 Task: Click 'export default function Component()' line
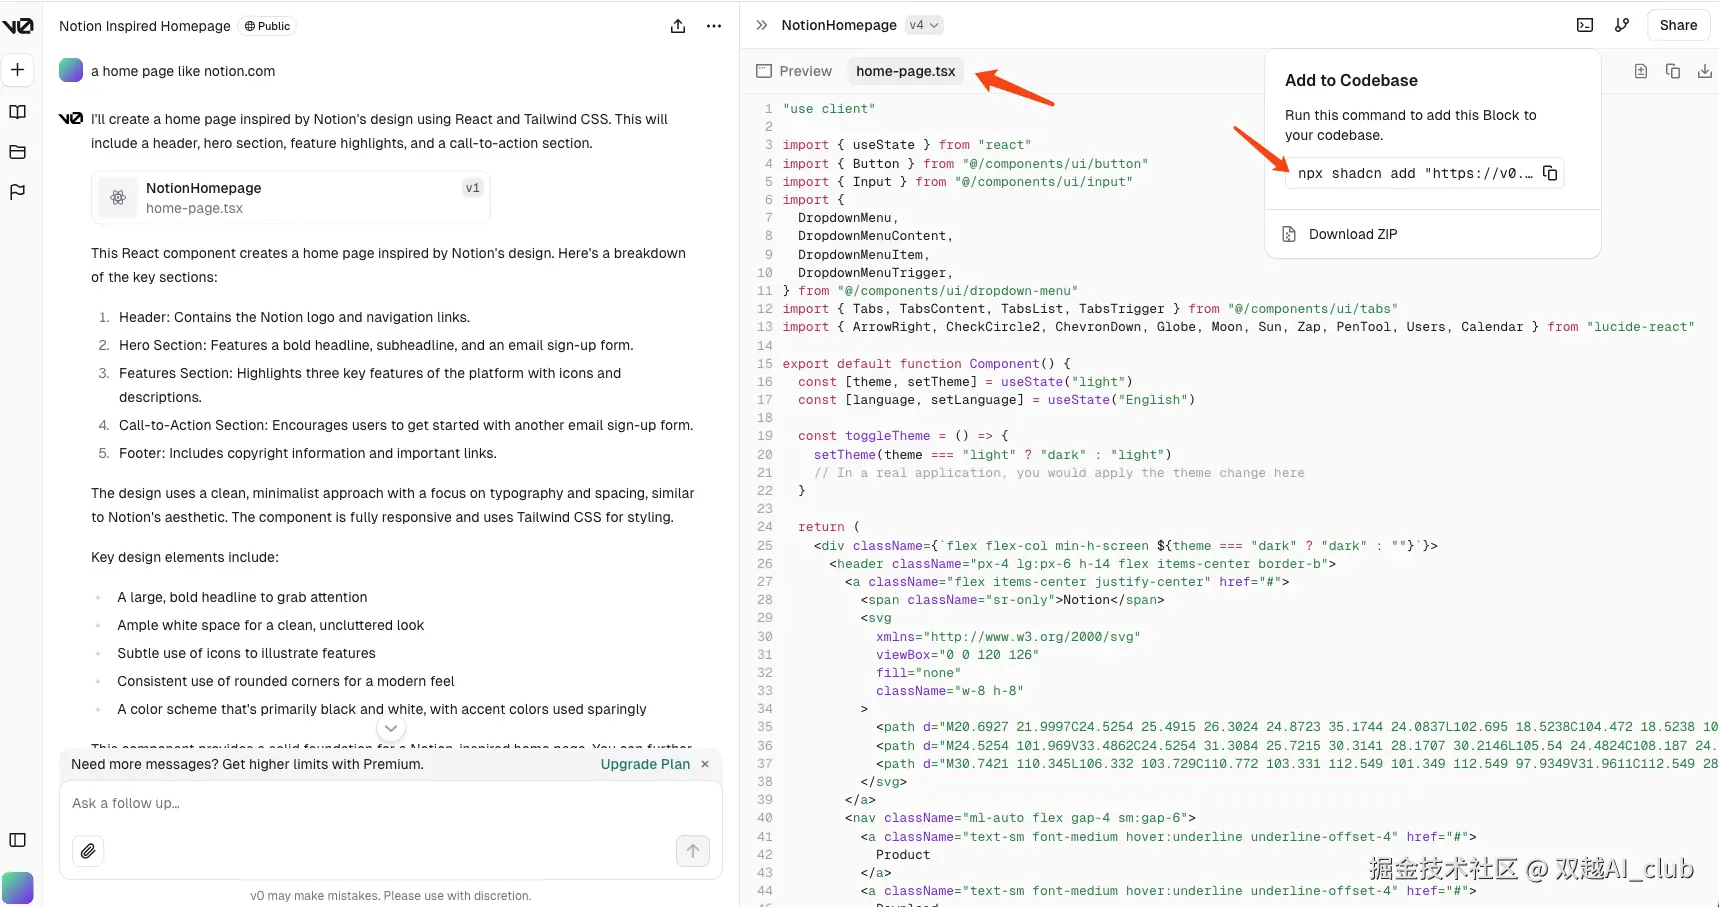point(927,364)
